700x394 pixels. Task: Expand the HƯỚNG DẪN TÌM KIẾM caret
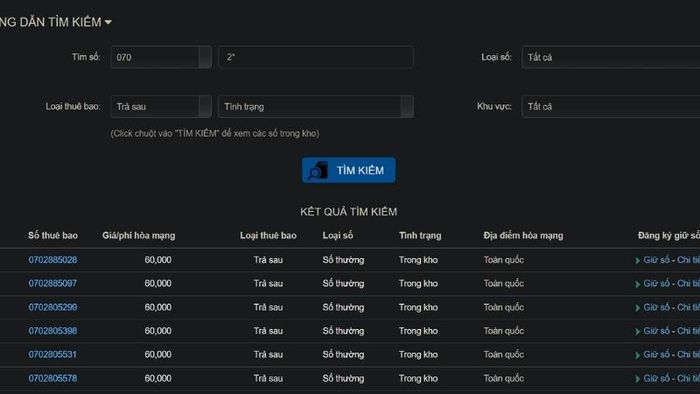pyautogui.click(x=108, y=22)
